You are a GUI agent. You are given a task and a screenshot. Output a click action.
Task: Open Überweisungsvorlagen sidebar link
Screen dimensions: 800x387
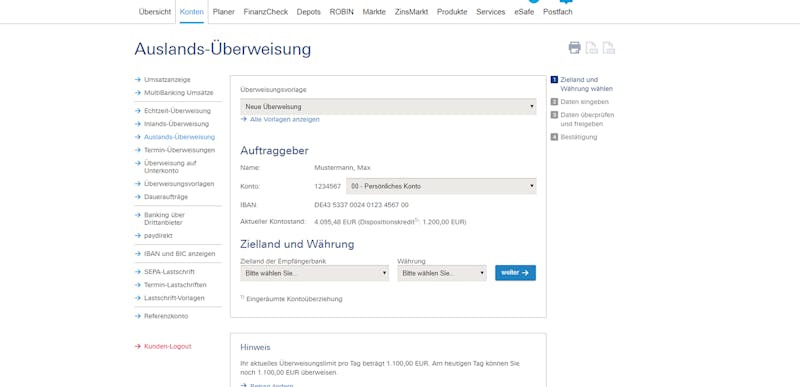coord(179,184)
